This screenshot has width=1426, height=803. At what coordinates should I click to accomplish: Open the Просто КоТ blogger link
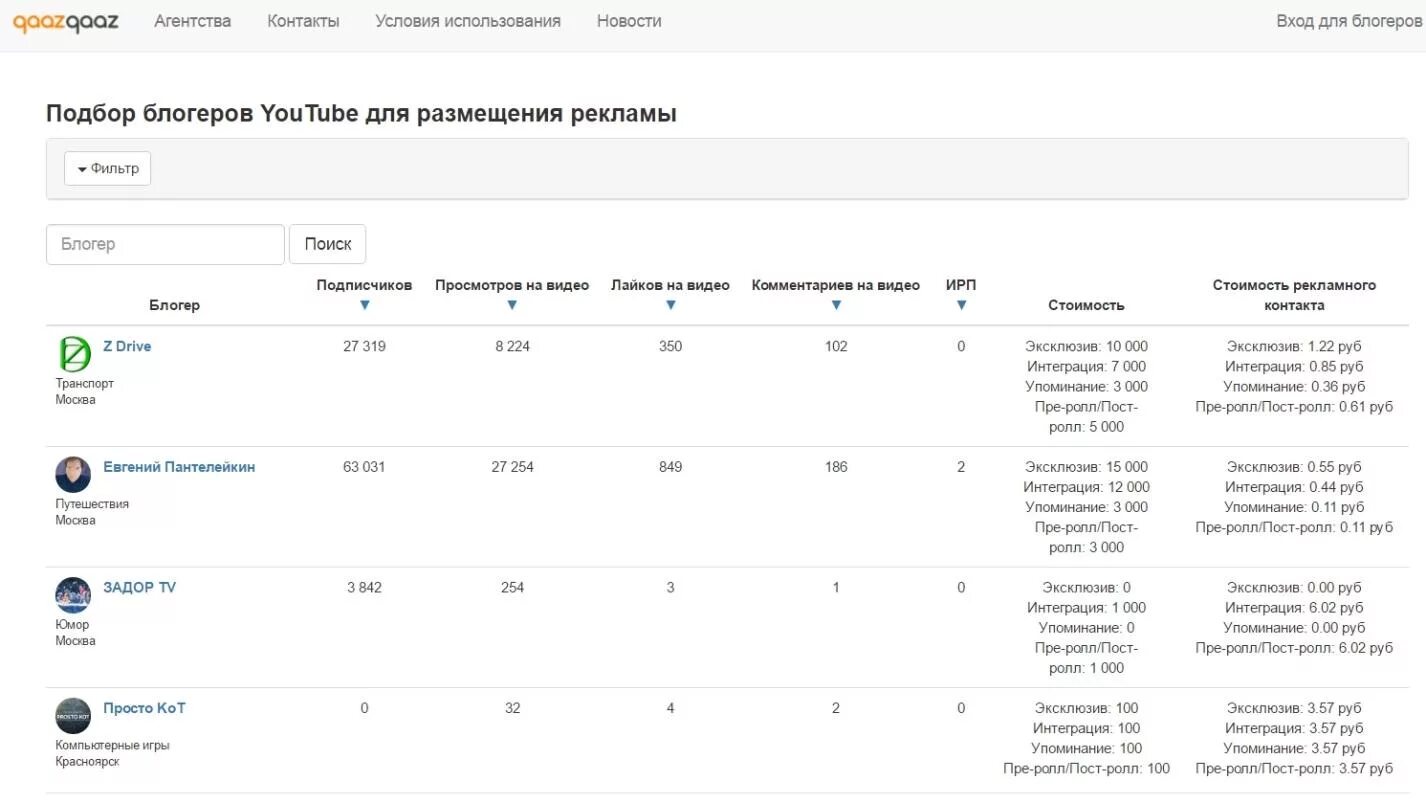(x=144, y=708)
